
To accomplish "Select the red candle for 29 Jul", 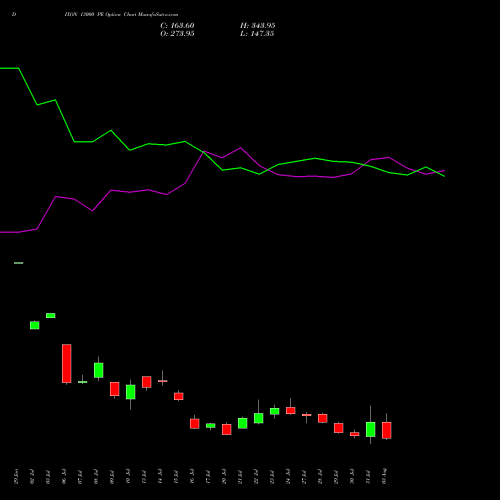I will pyautogui.click(x=339, y=428).
